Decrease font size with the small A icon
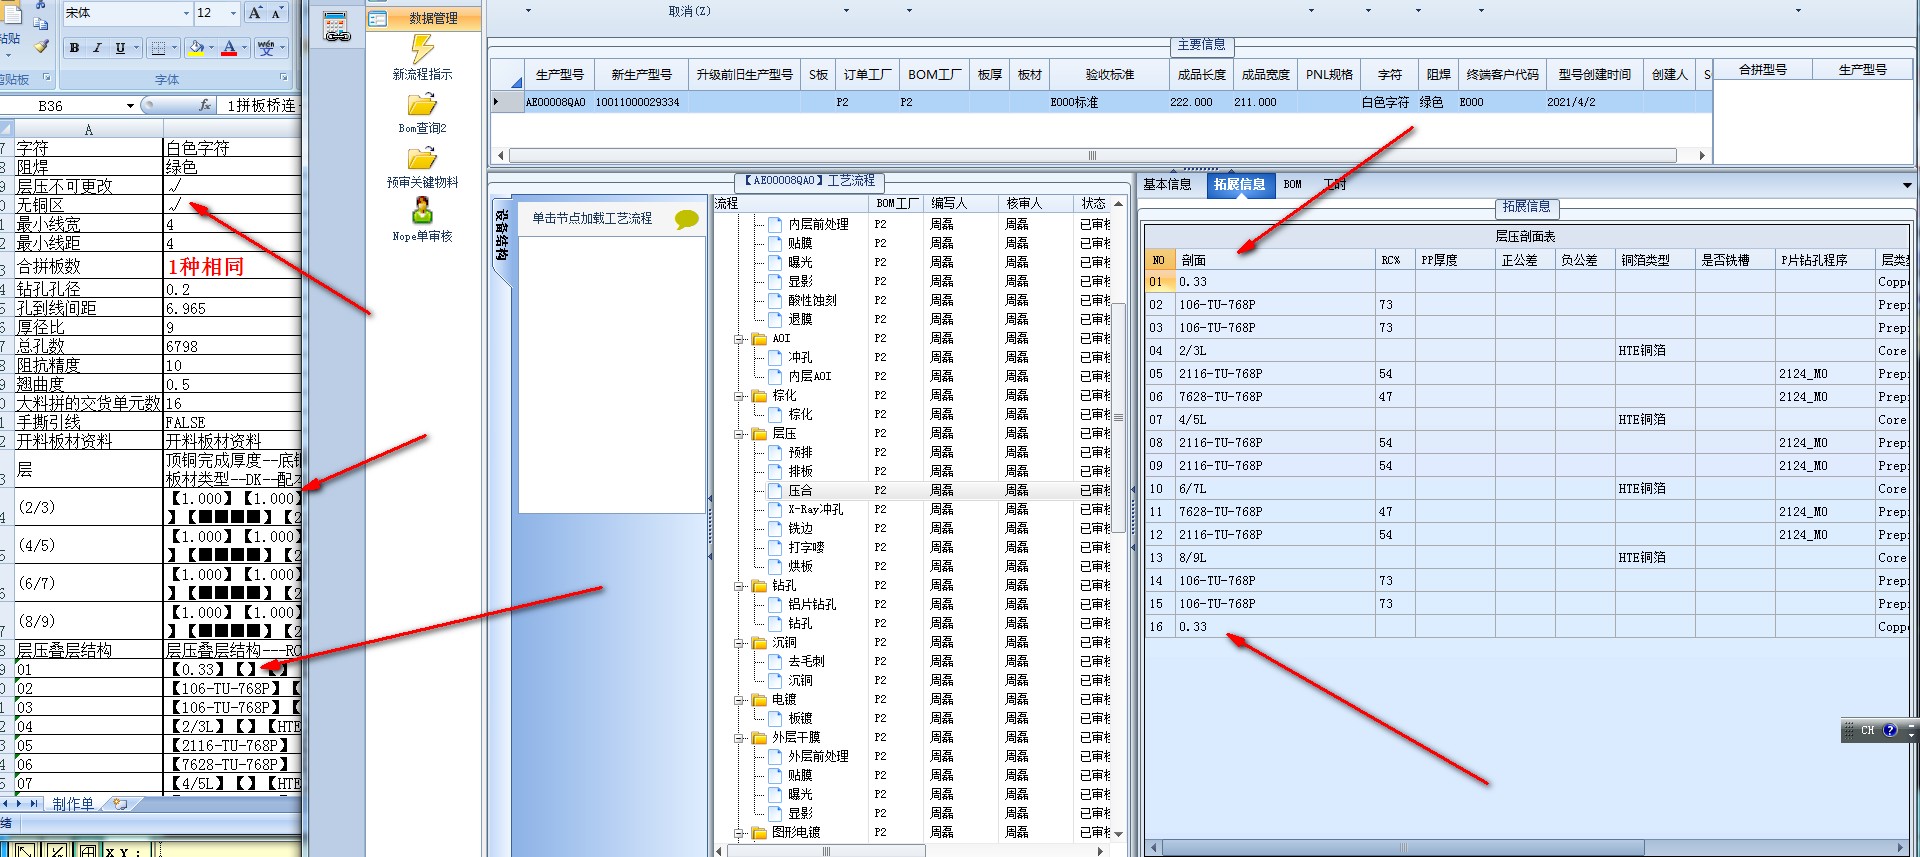Image resolution: width=1920 pixels, height=857 pixels. [277, 13]
